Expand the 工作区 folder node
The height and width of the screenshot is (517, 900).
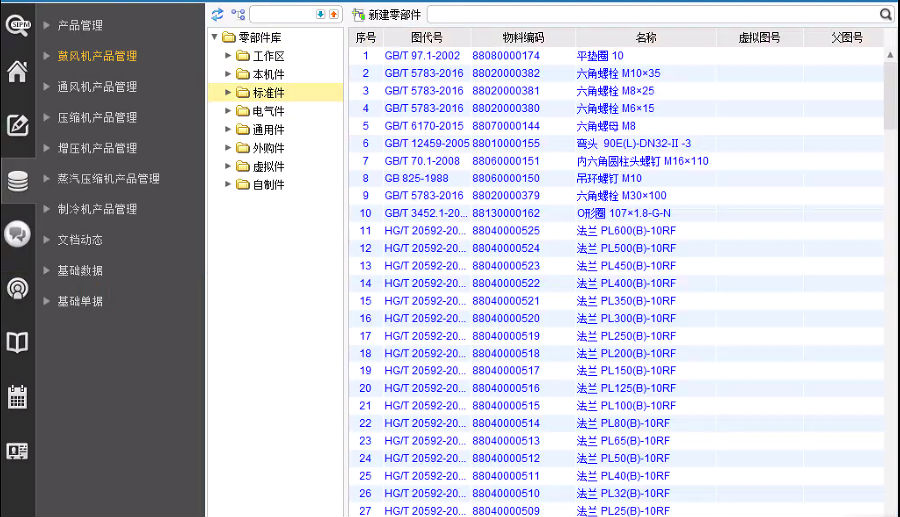point(229,56)
